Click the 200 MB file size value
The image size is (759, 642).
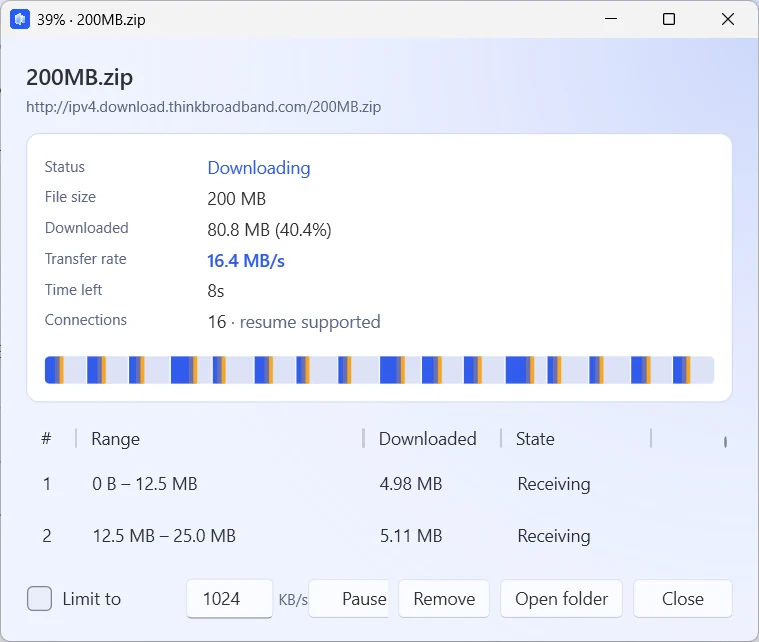(237, 199)
